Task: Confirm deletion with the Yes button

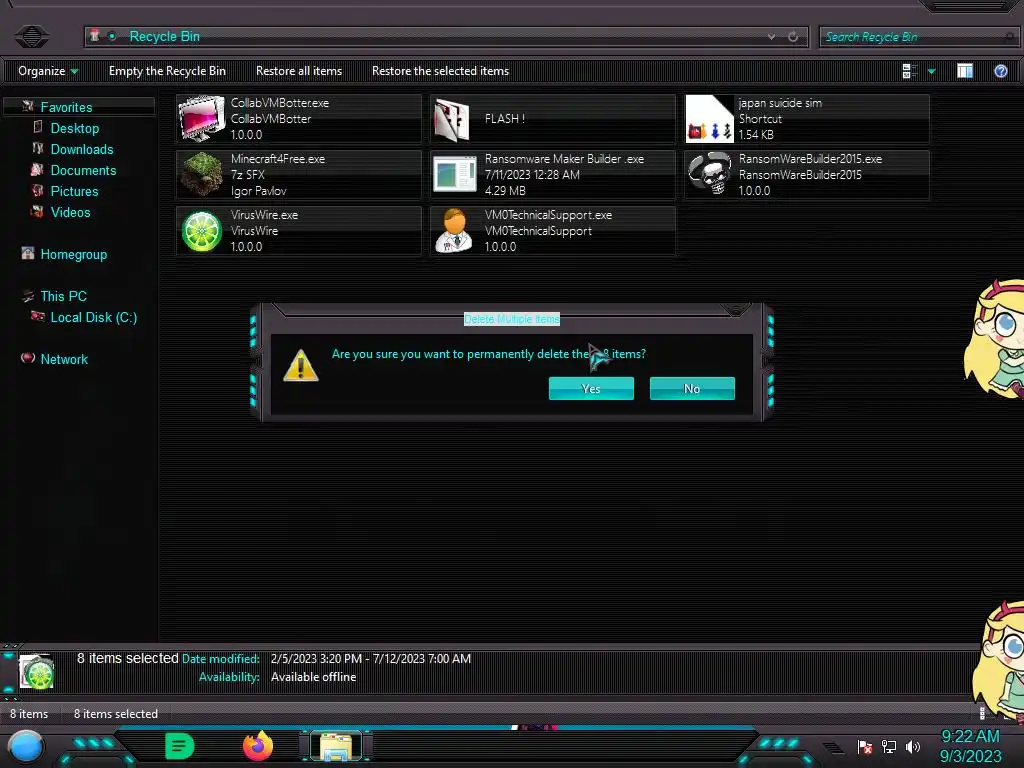Action: 591,389
